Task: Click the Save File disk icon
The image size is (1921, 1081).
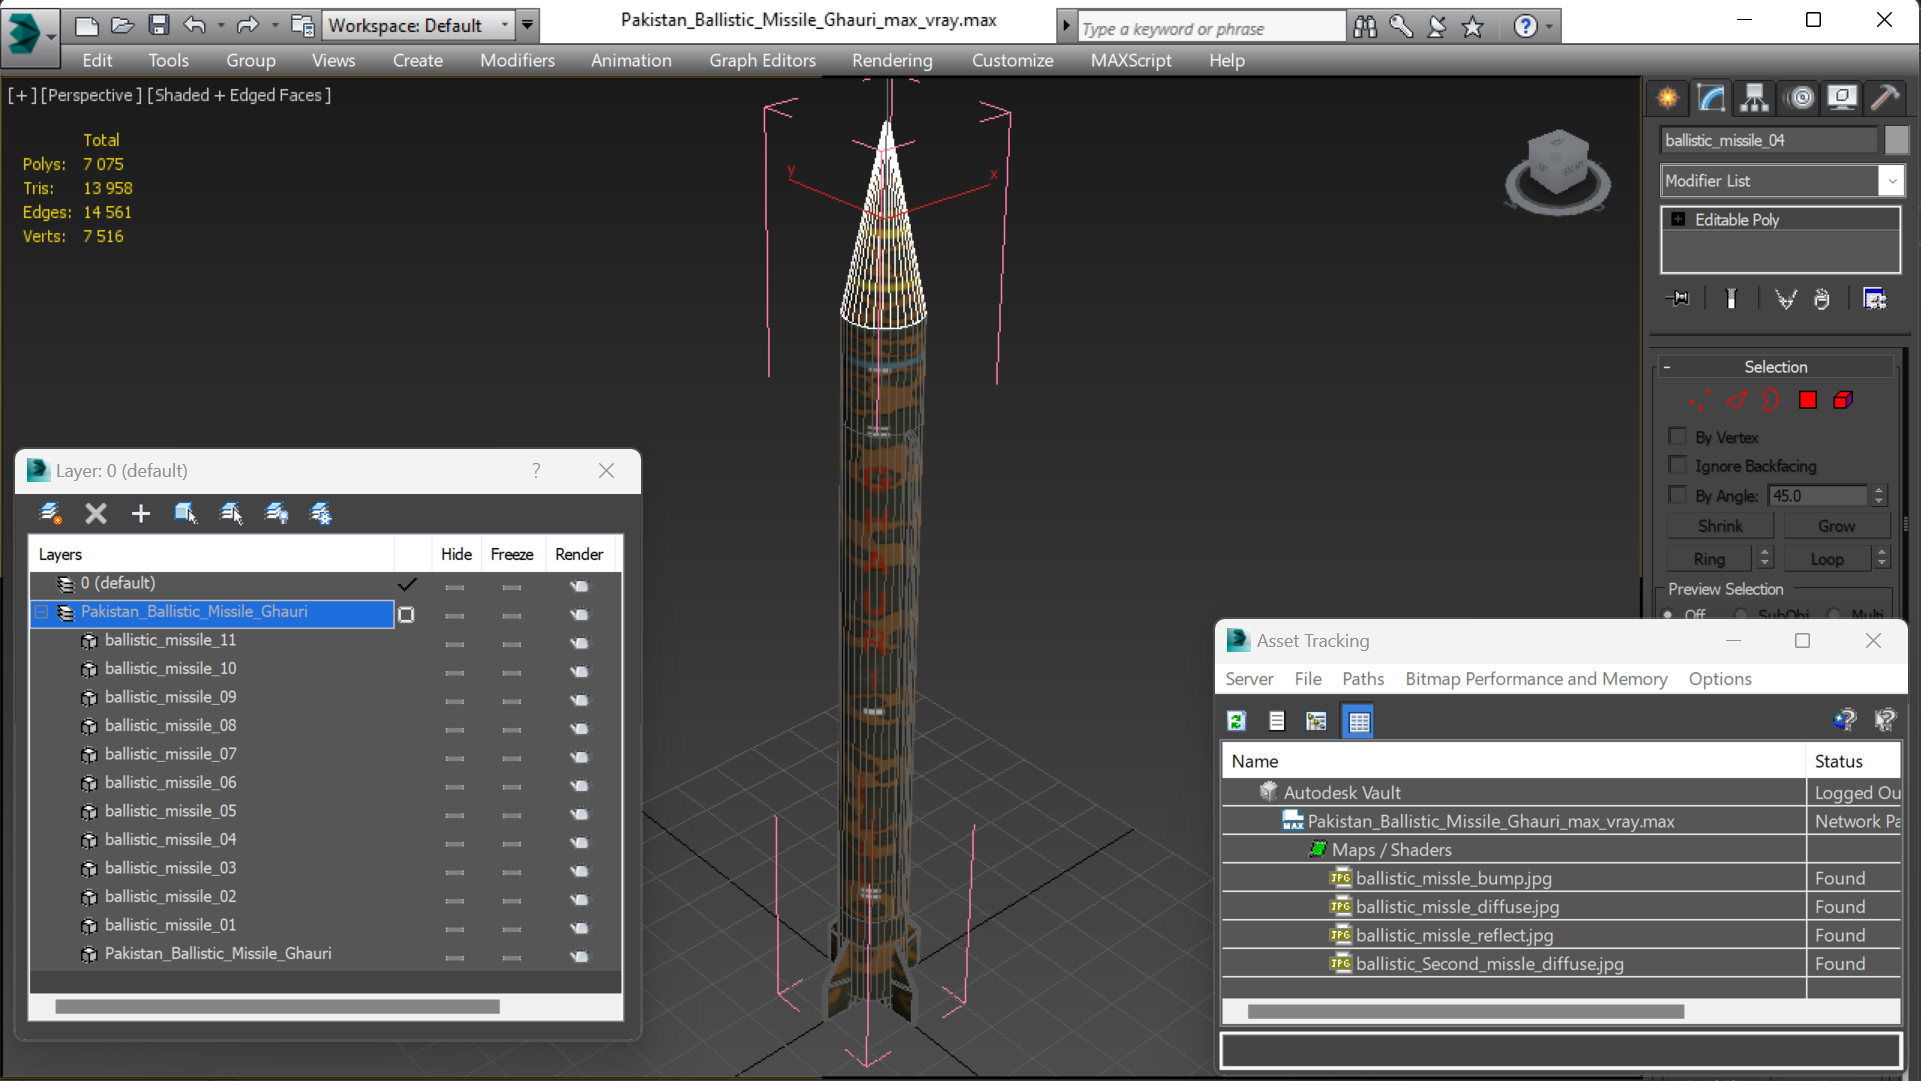Action: point(158,25)
